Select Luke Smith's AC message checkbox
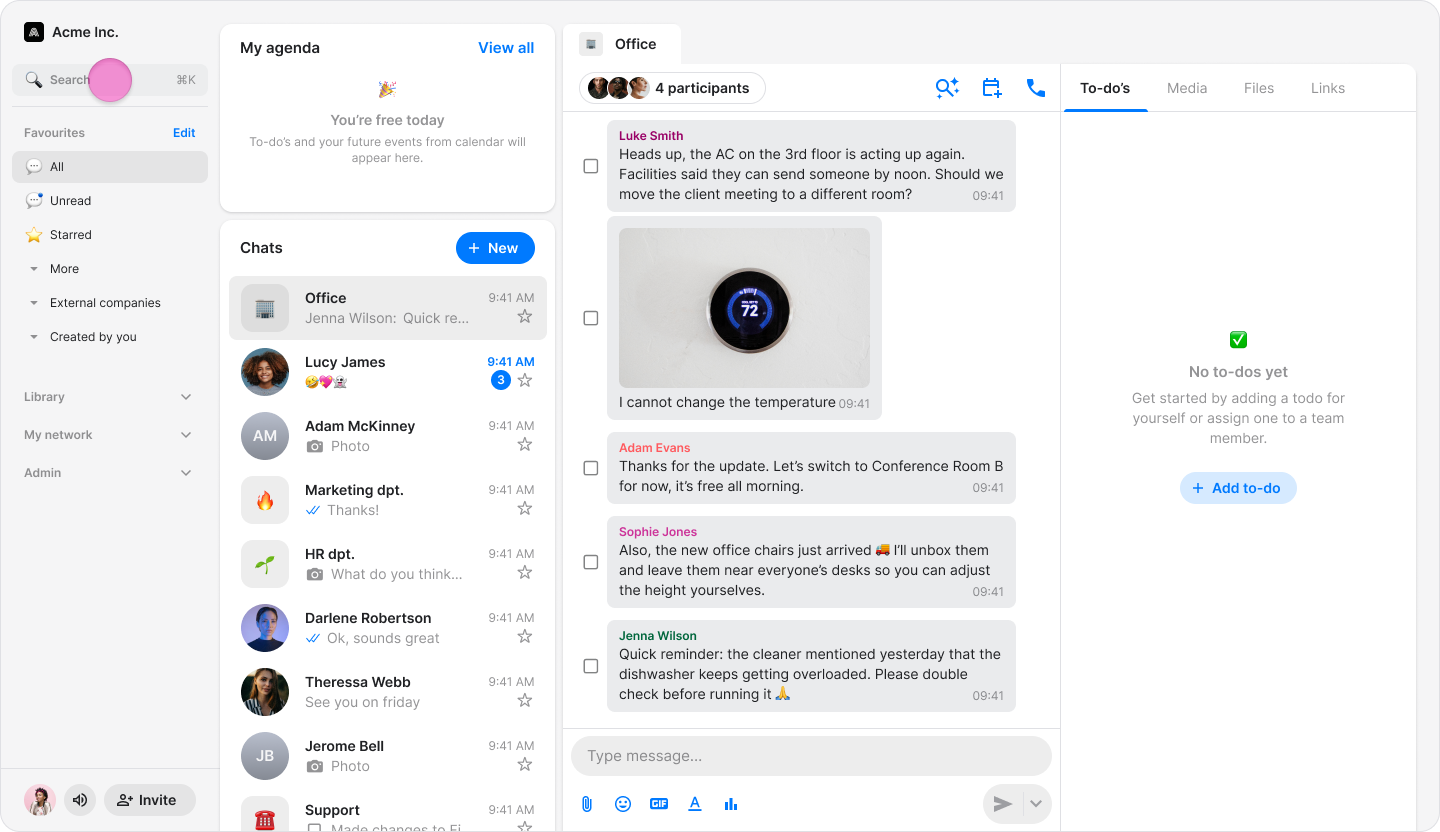Viewport: 1440px width, 832px height. 591,166
